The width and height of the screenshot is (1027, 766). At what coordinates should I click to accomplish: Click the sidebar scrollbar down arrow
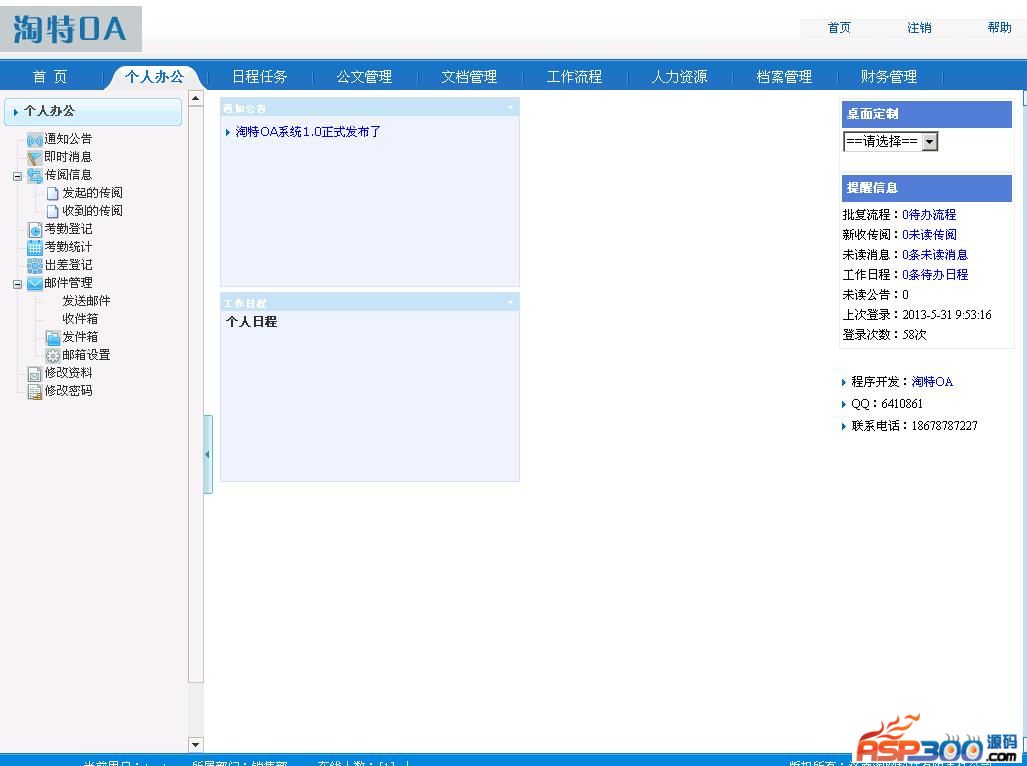point(195,745)
